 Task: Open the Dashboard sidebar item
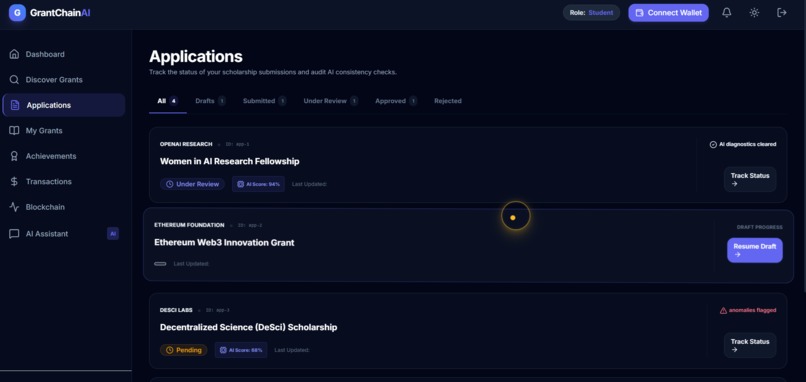pos(64,54)
